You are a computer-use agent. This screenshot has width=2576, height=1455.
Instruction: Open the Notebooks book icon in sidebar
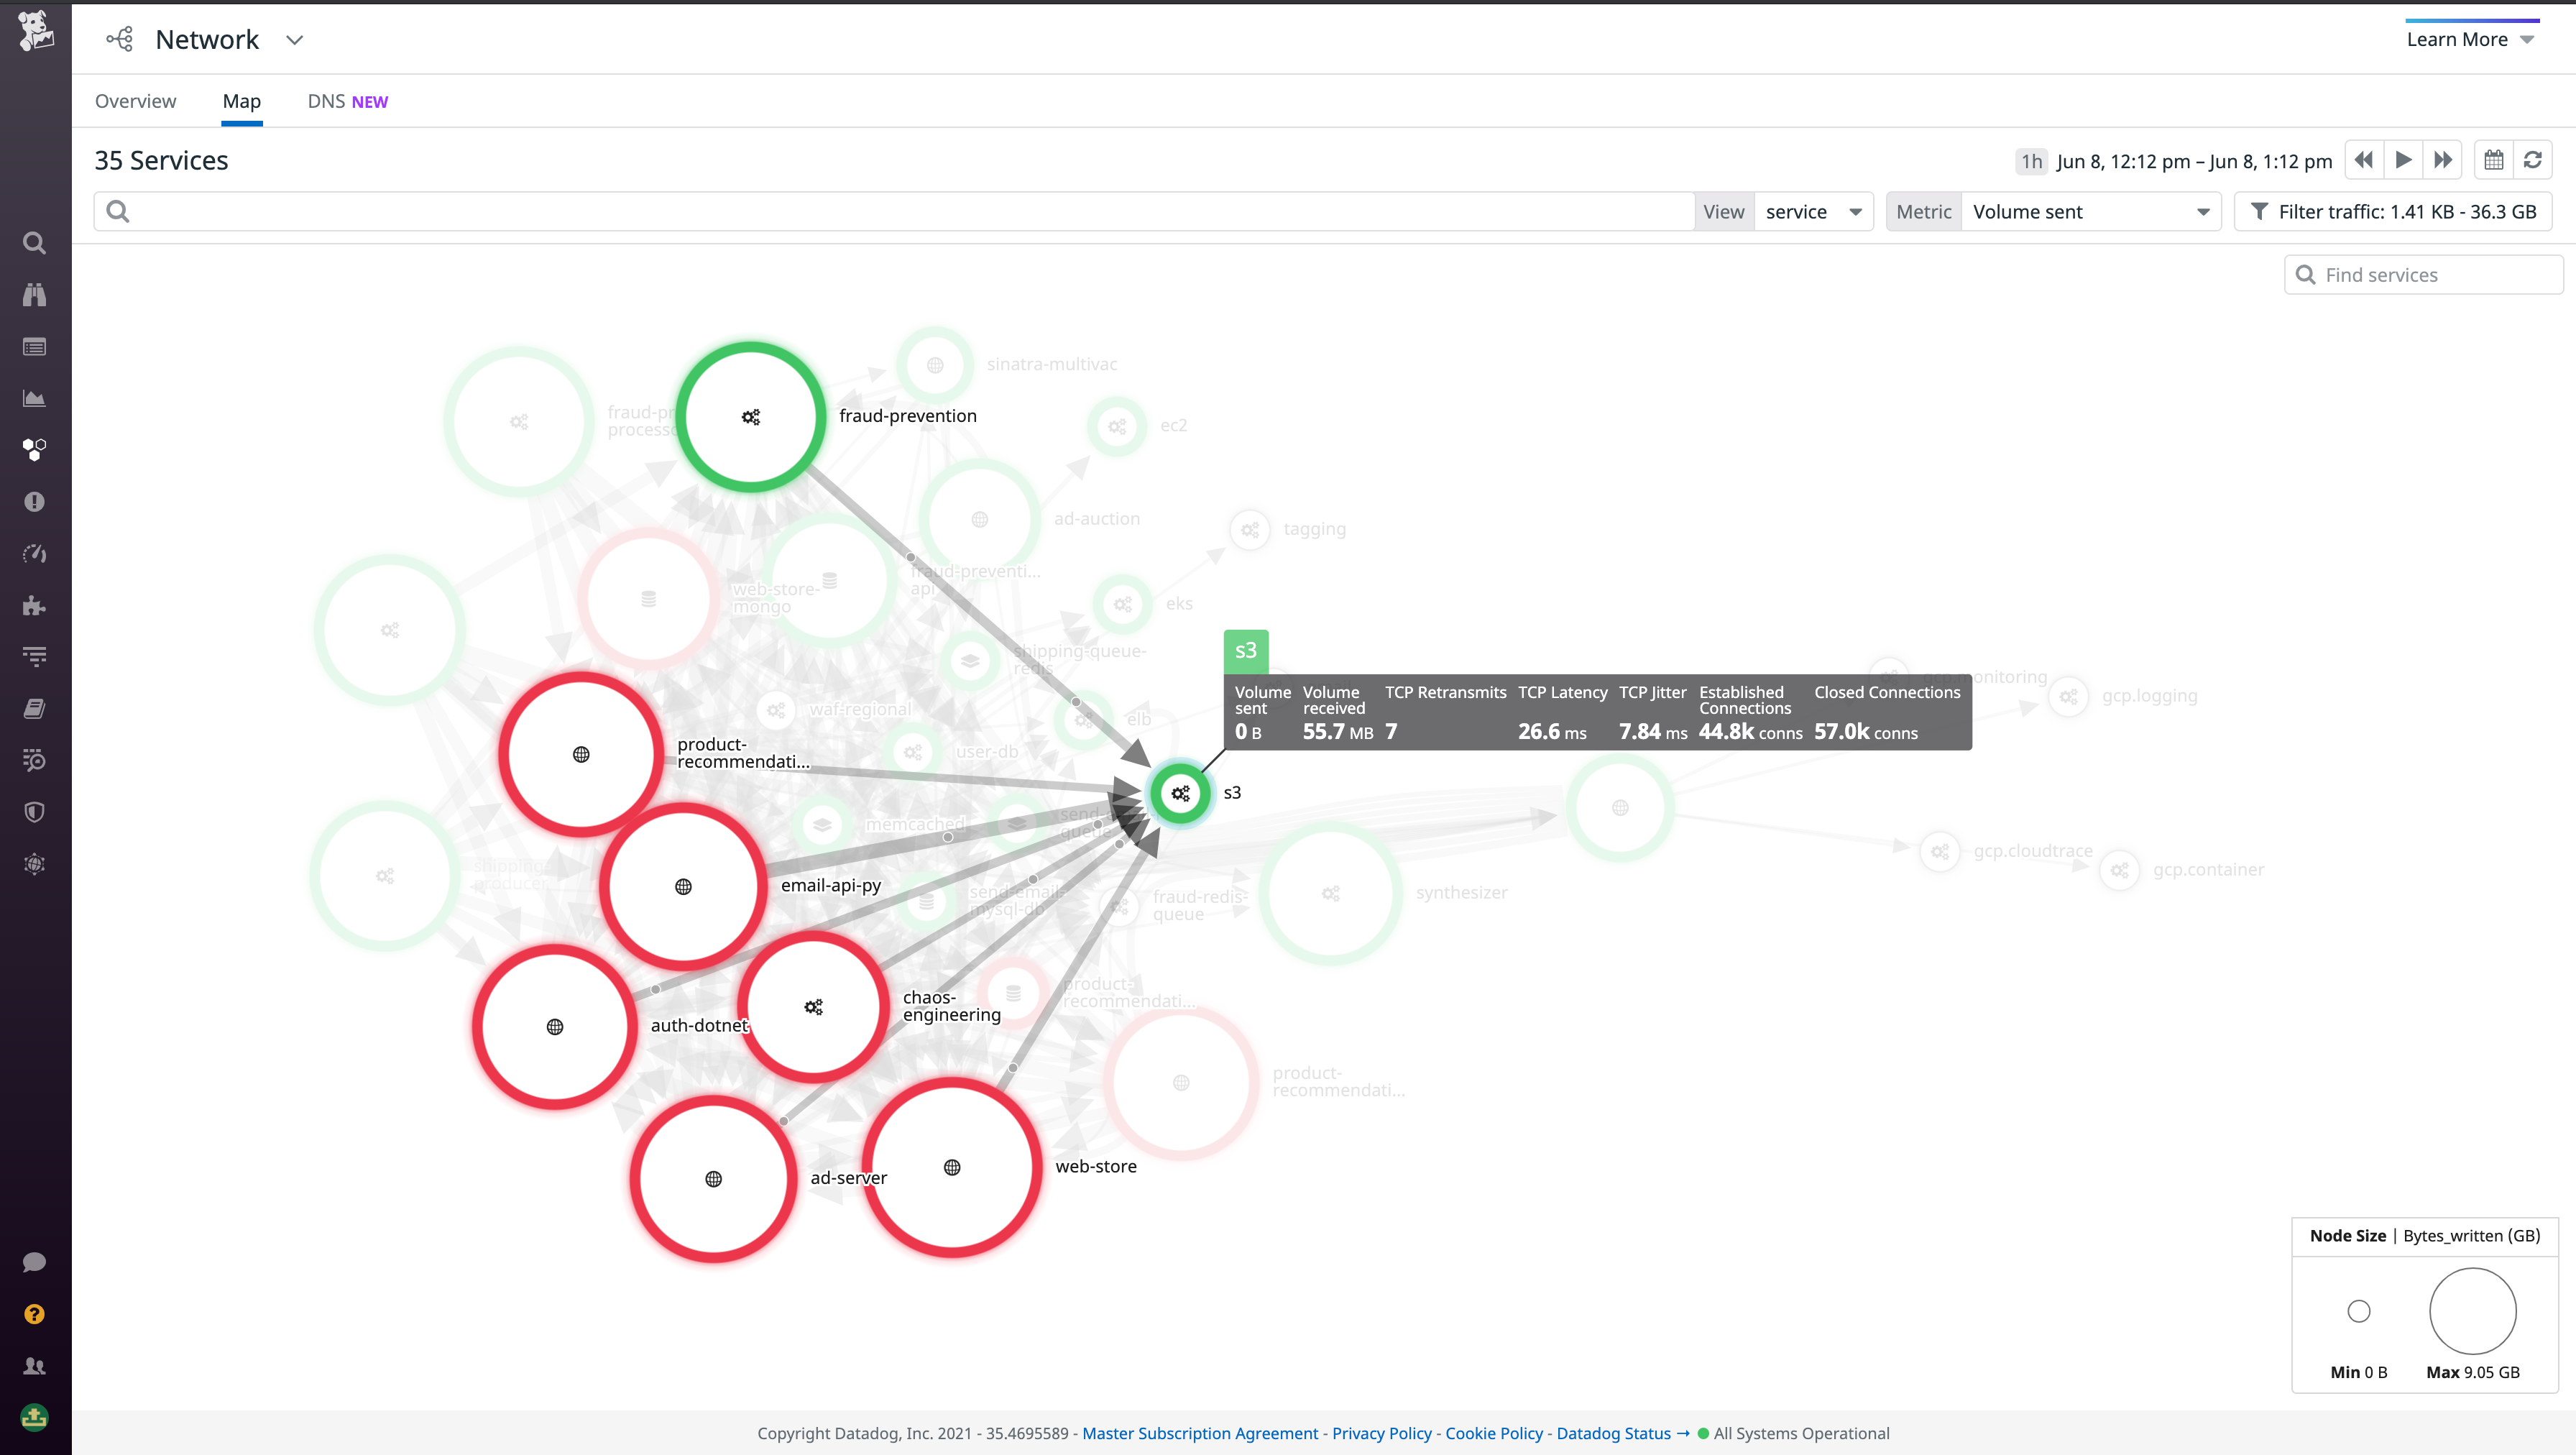(x=35, y=708)
